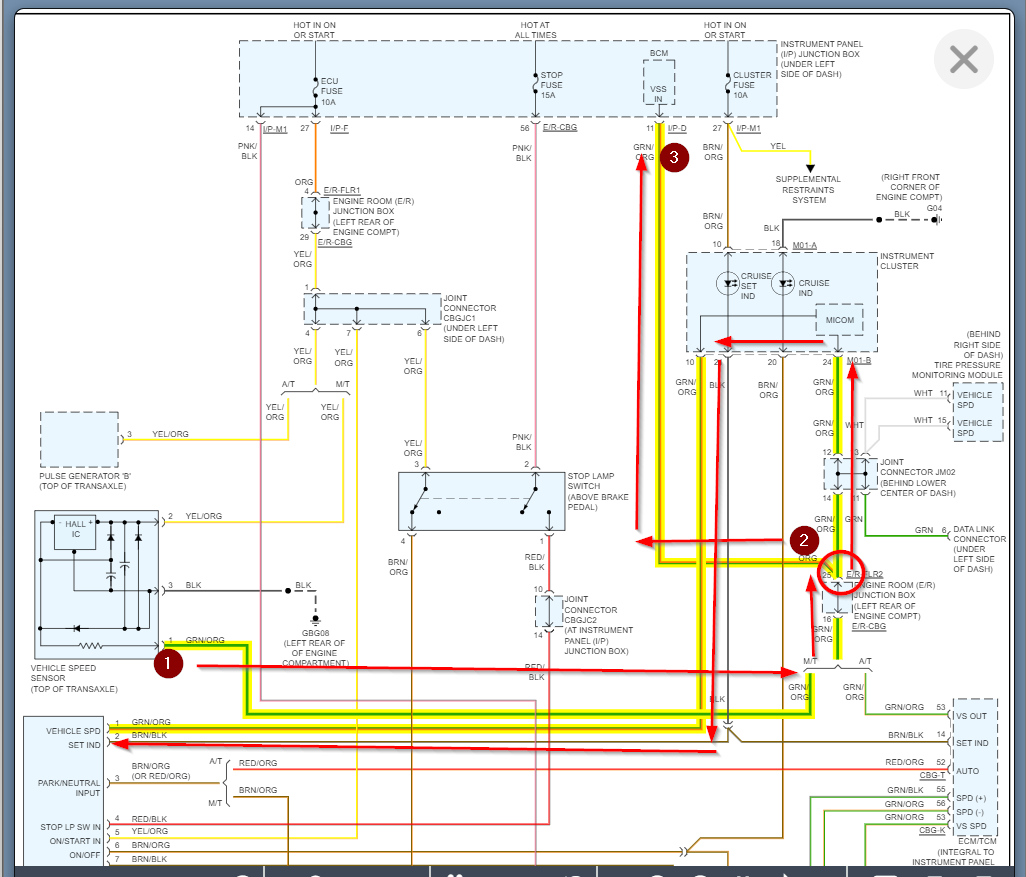Click the MICOM box in instrument cluster
This screenshot has height=877, width=1026.
tap(840, 320)
